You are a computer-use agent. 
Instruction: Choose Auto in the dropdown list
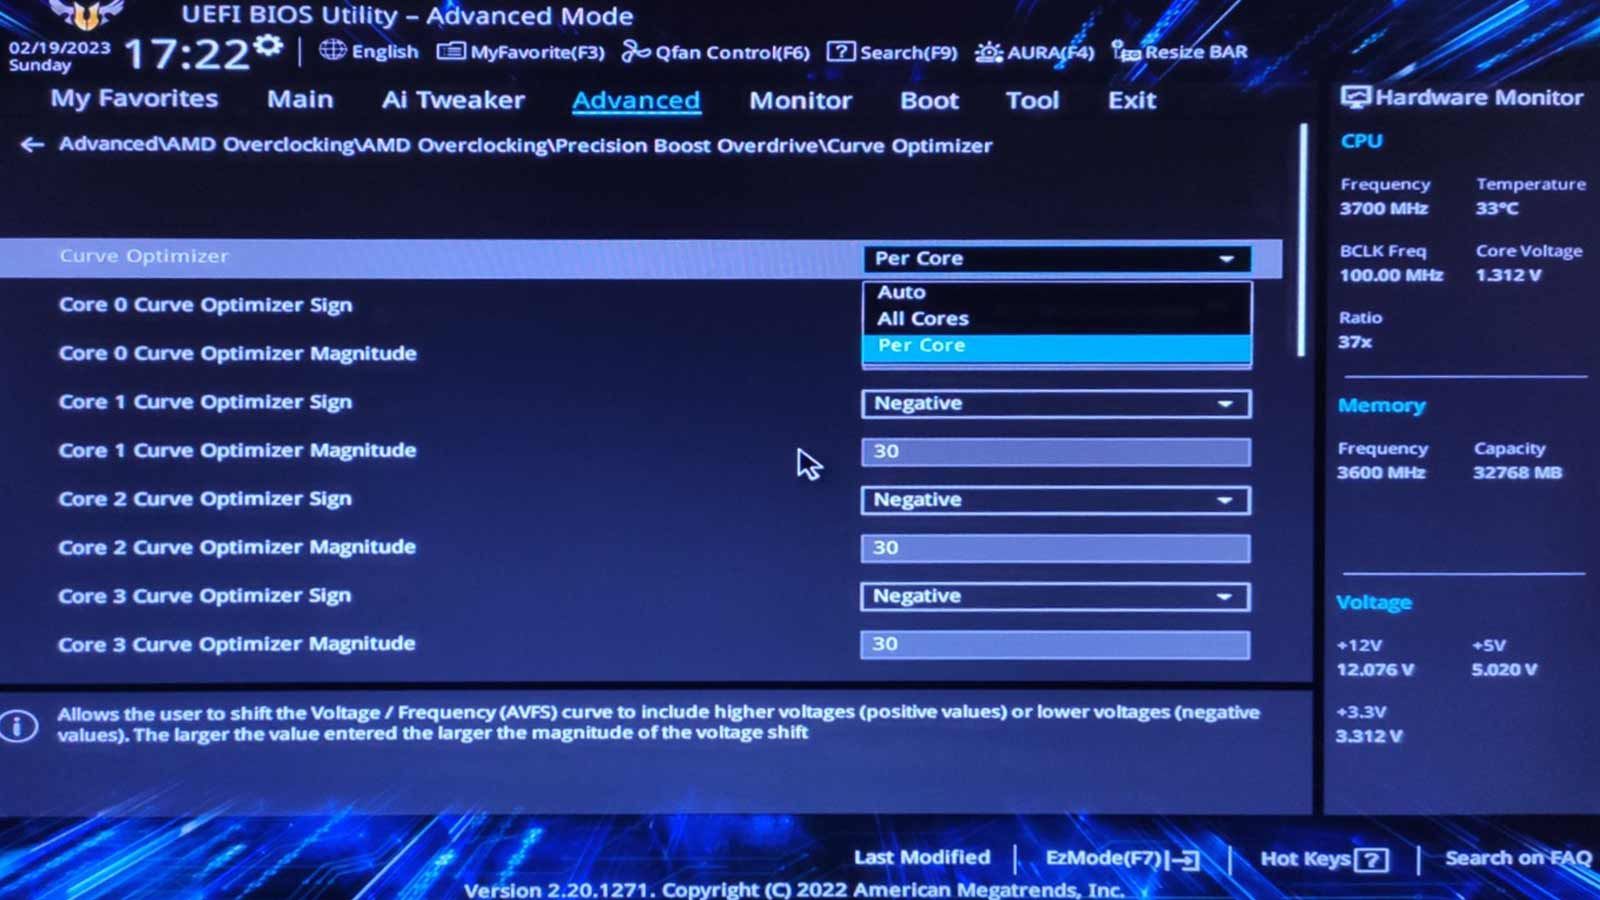pyautogui.click(x=1056, y=292)
